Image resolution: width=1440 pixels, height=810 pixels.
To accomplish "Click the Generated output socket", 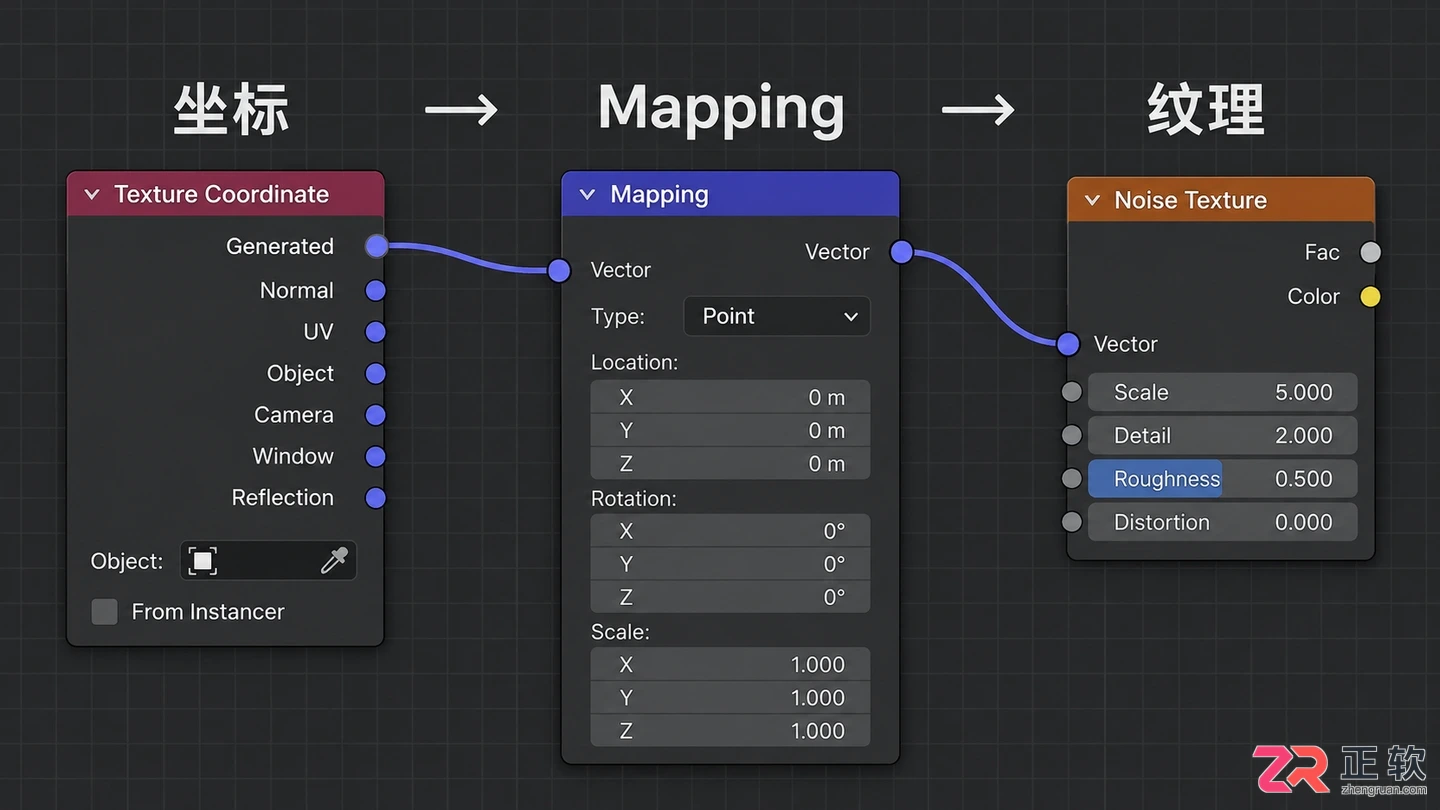I will coord(376,246).
